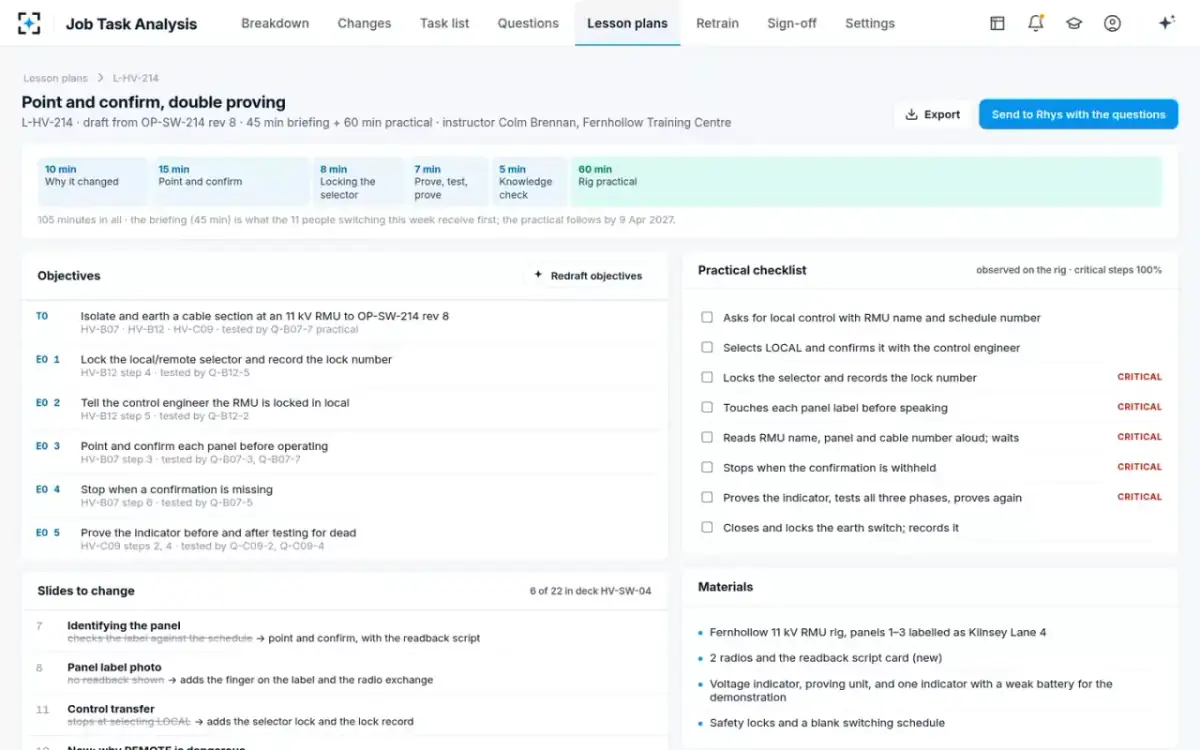Screen dimensions: 1200x750
Task: Switch to the Changes tab
Action: click(364, 23)
